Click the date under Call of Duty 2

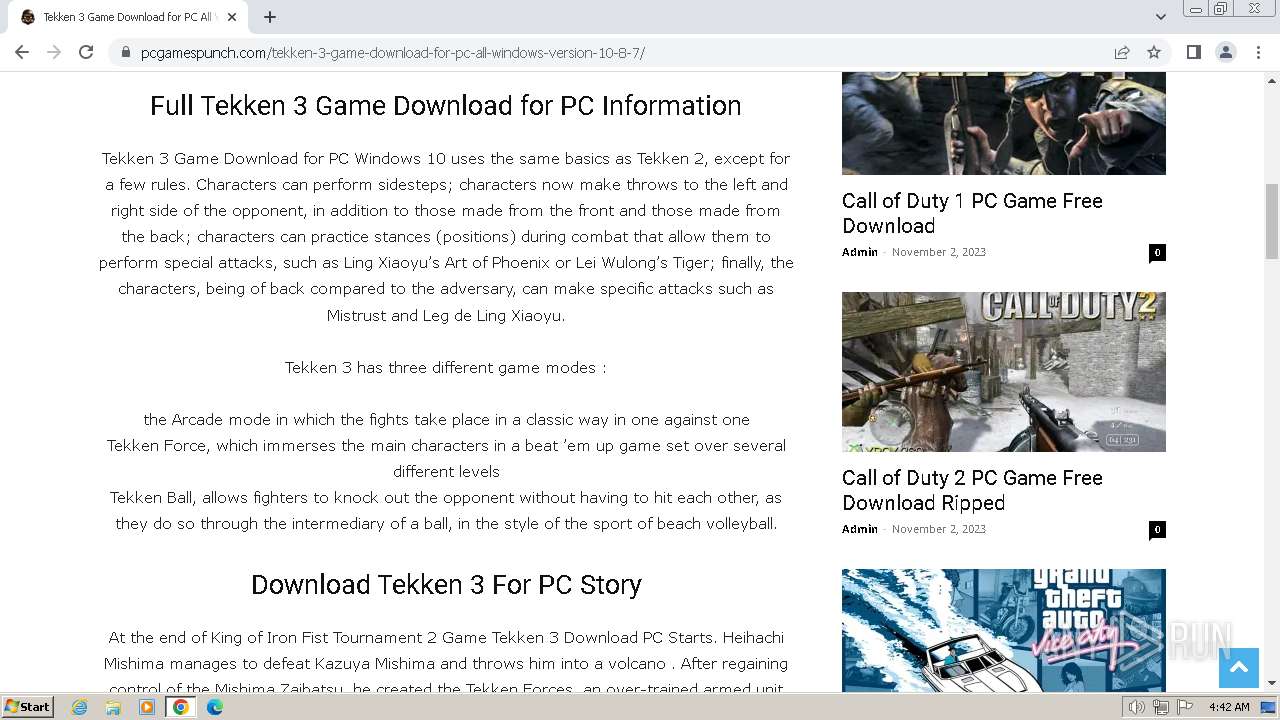click(939, 529)
